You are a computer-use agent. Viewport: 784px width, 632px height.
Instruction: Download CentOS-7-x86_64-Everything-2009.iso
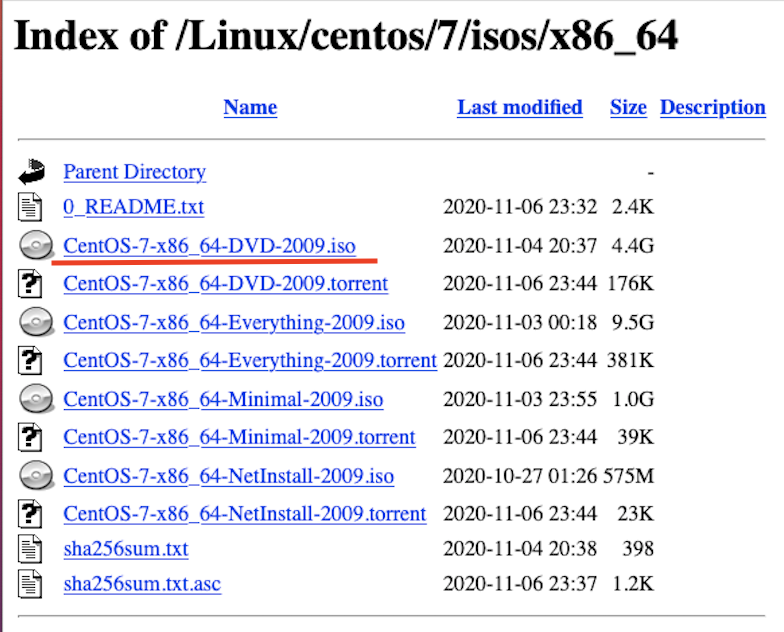coord(234,323)
